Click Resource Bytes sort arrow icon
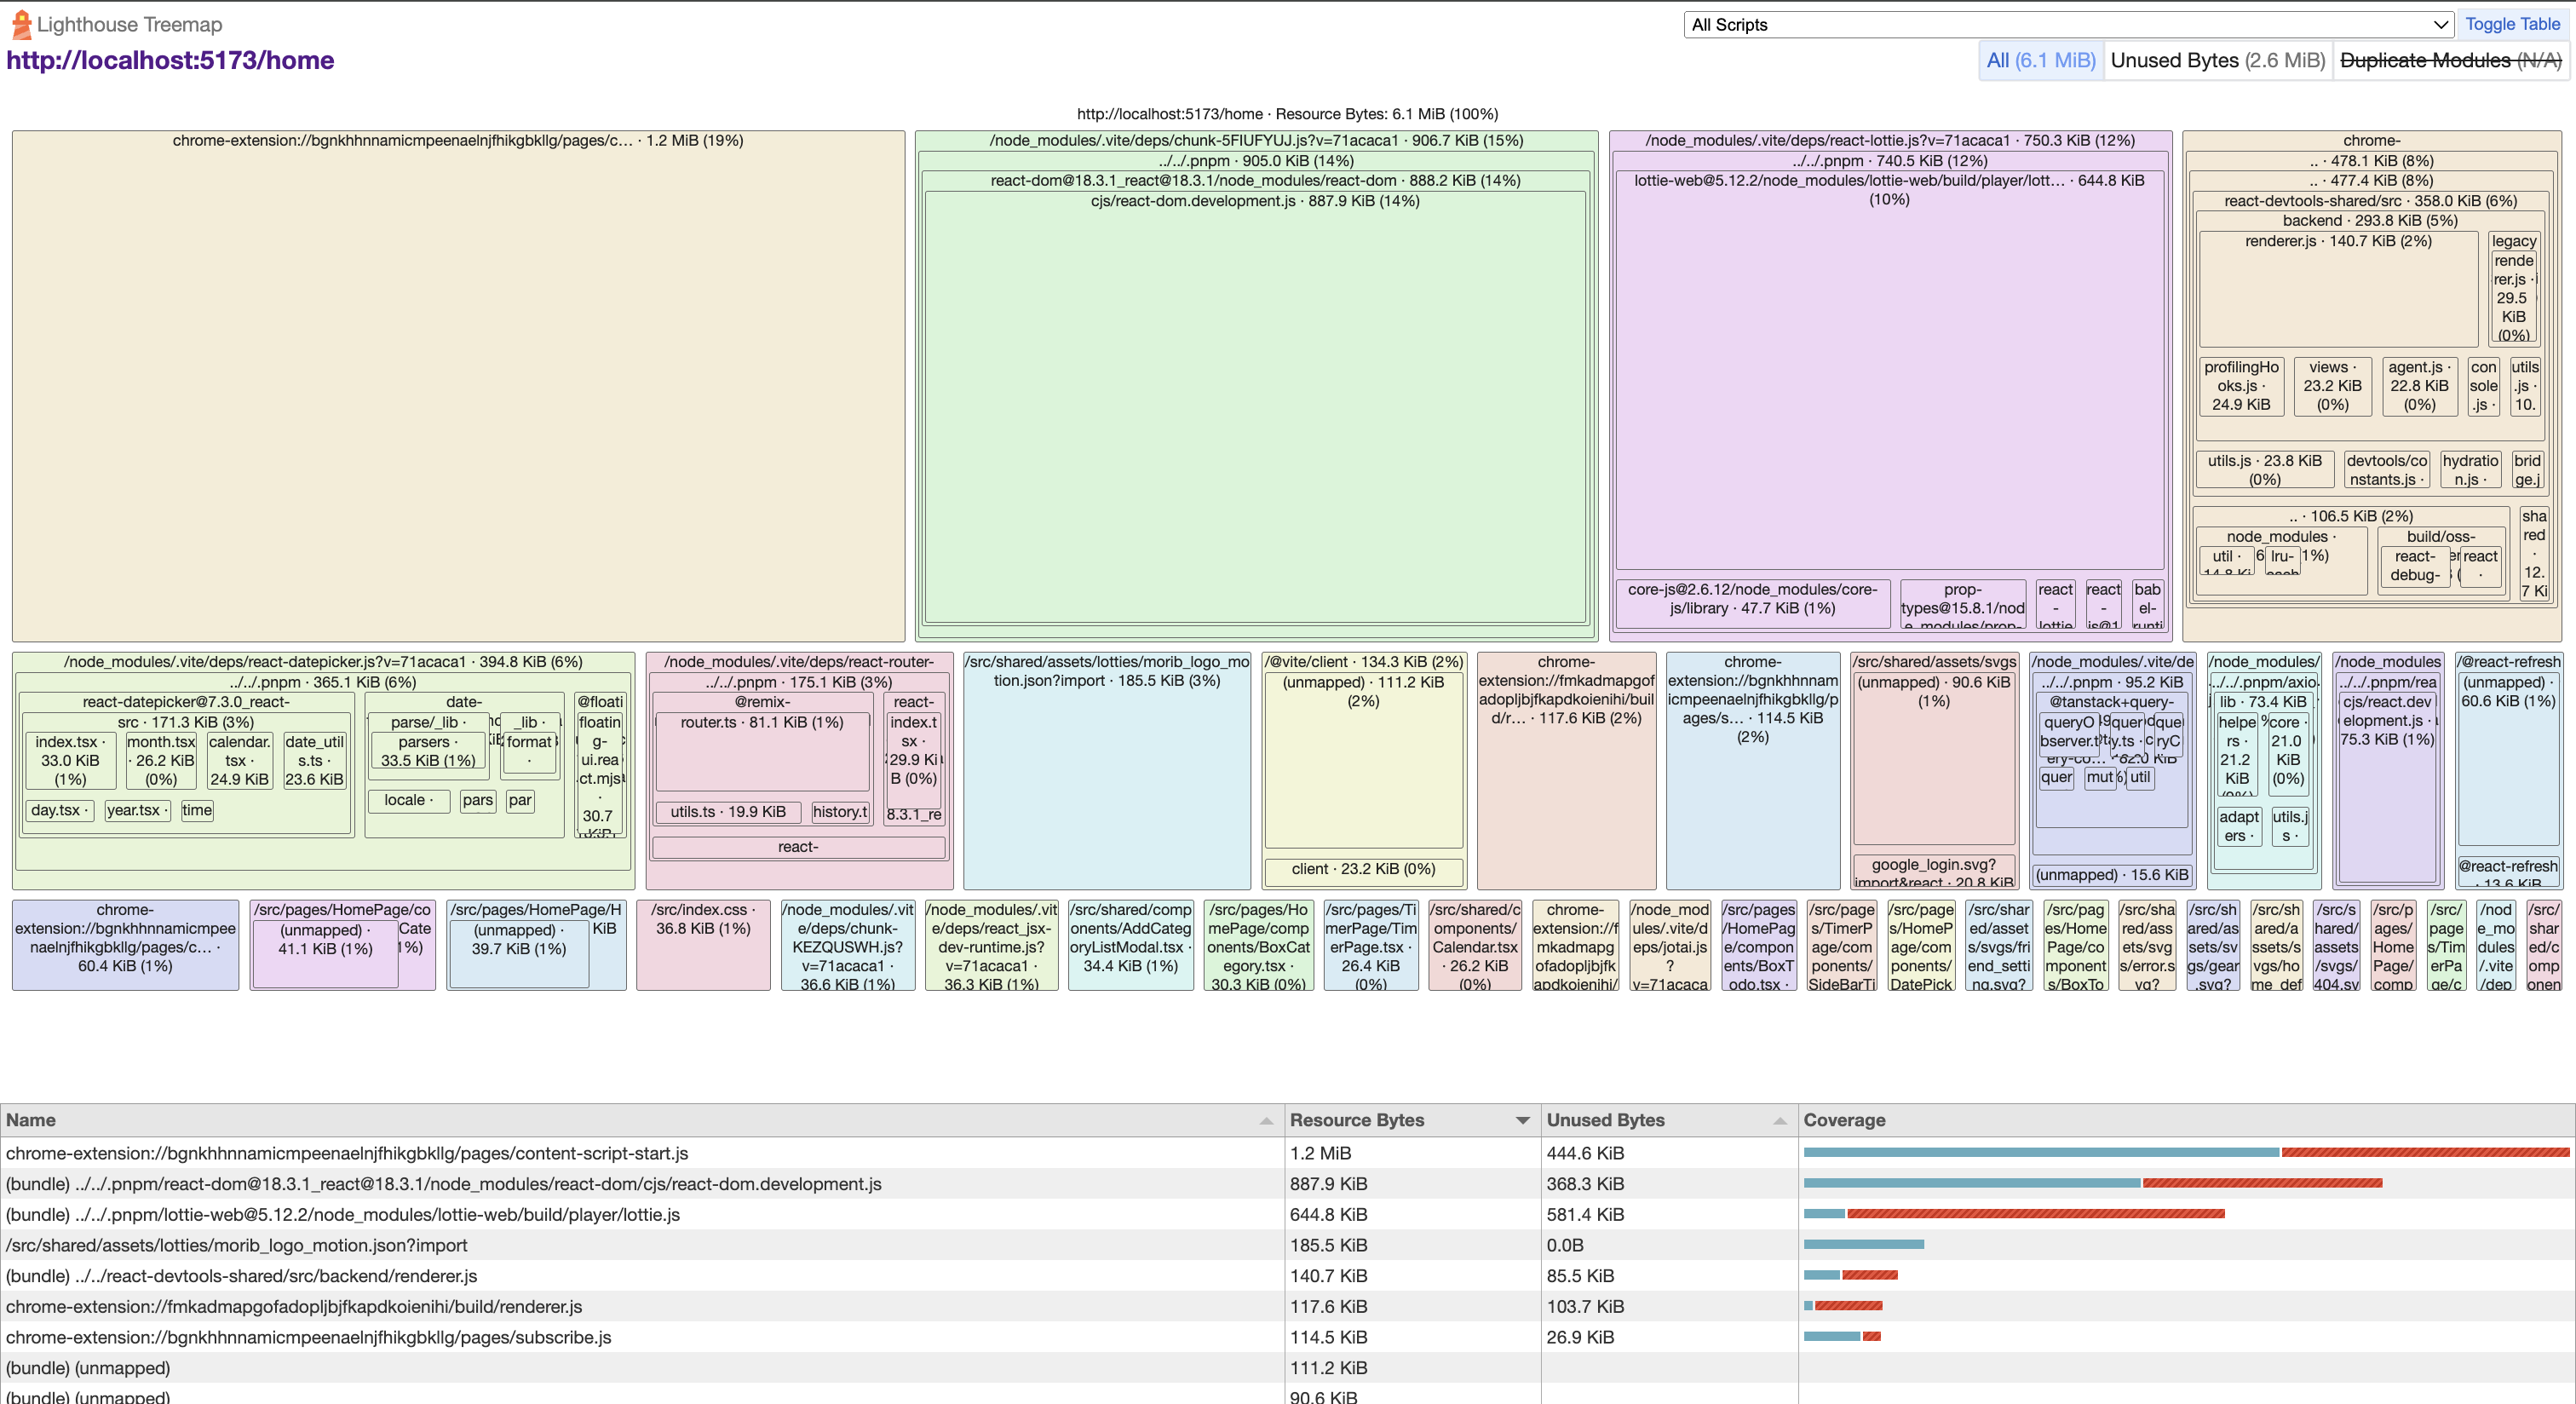Viewport: 2576px width, 1404px height. [x=1522, y=1121]
